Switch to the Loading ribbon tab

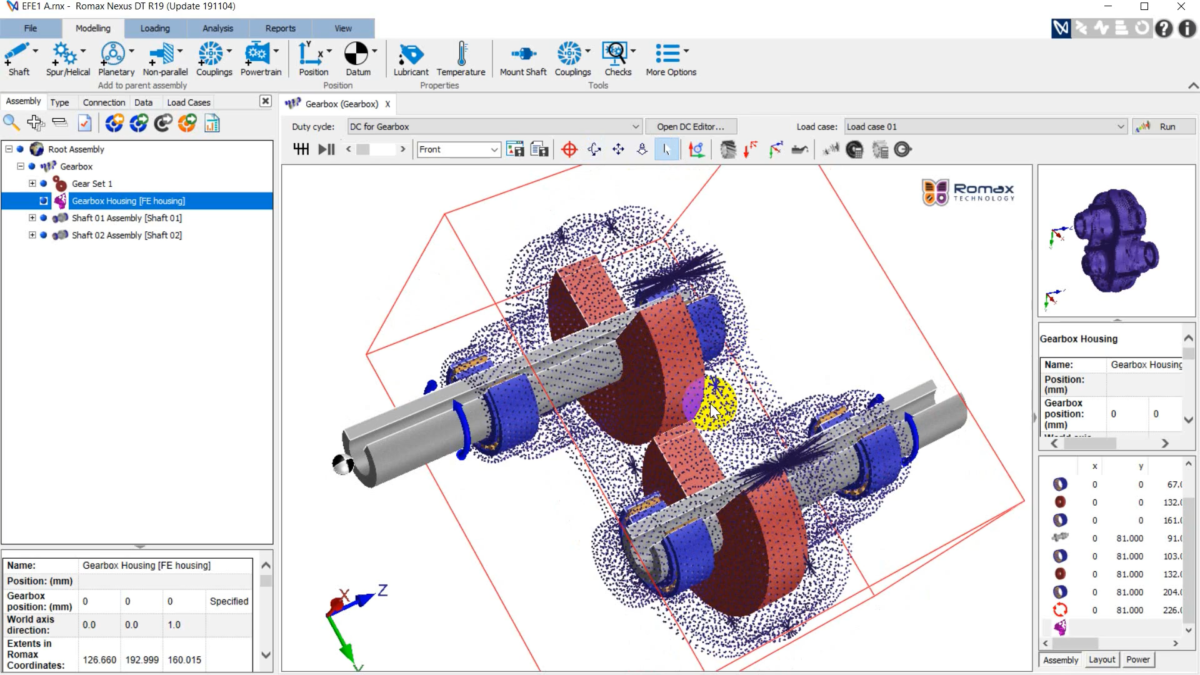155,28
